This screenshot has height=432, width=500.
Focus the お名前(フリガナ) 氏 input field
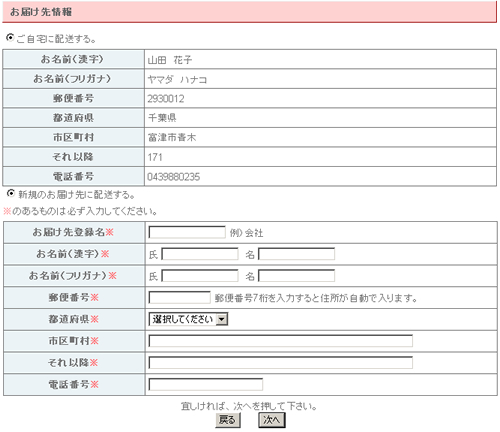(x=200, y=276)
